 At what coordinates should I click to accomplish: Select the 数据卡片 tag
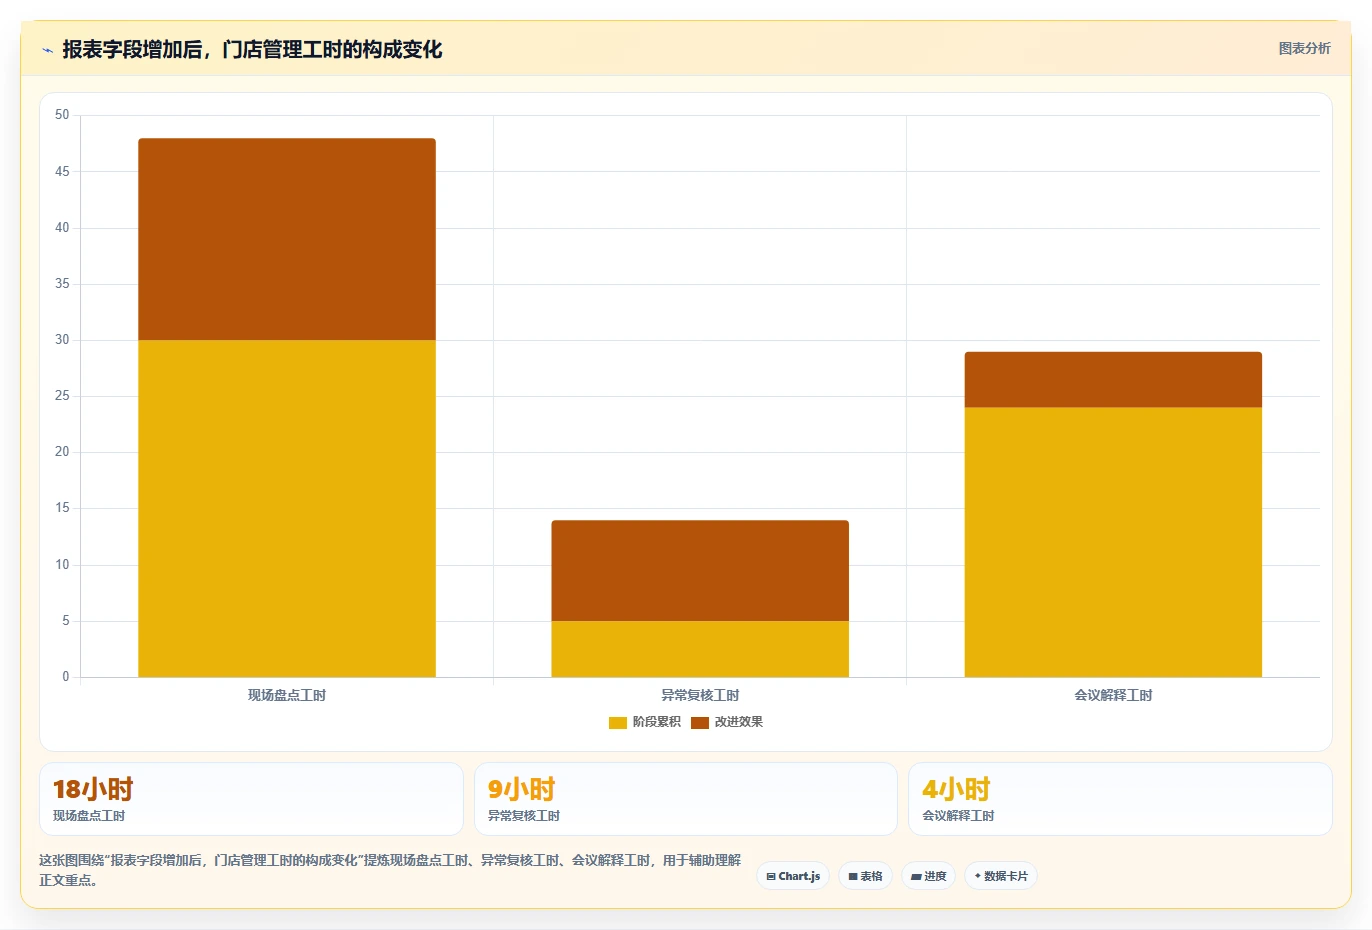pos(1001,876)
